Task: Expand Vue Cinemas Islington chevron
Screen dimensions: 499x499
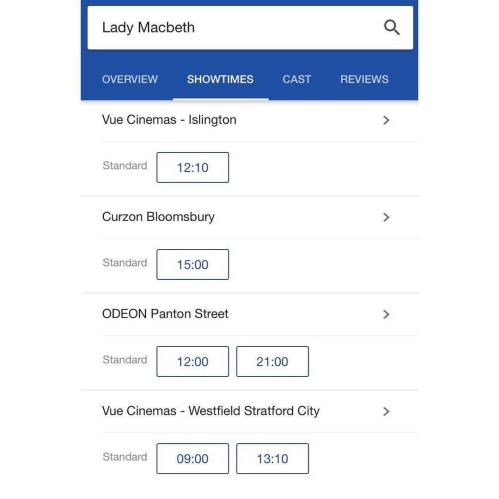Action: [x=386, y=120]
